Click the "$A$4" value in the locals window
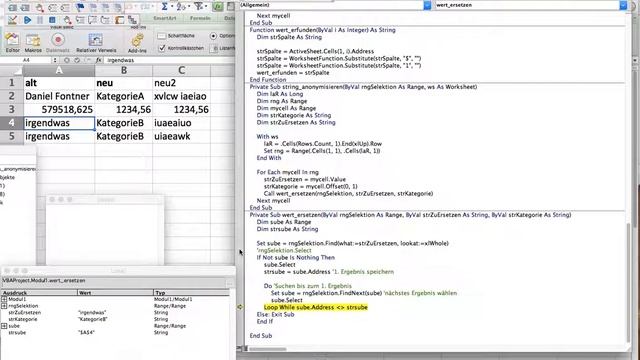Viewport: 640px width, 360px height. pos(86,333)
